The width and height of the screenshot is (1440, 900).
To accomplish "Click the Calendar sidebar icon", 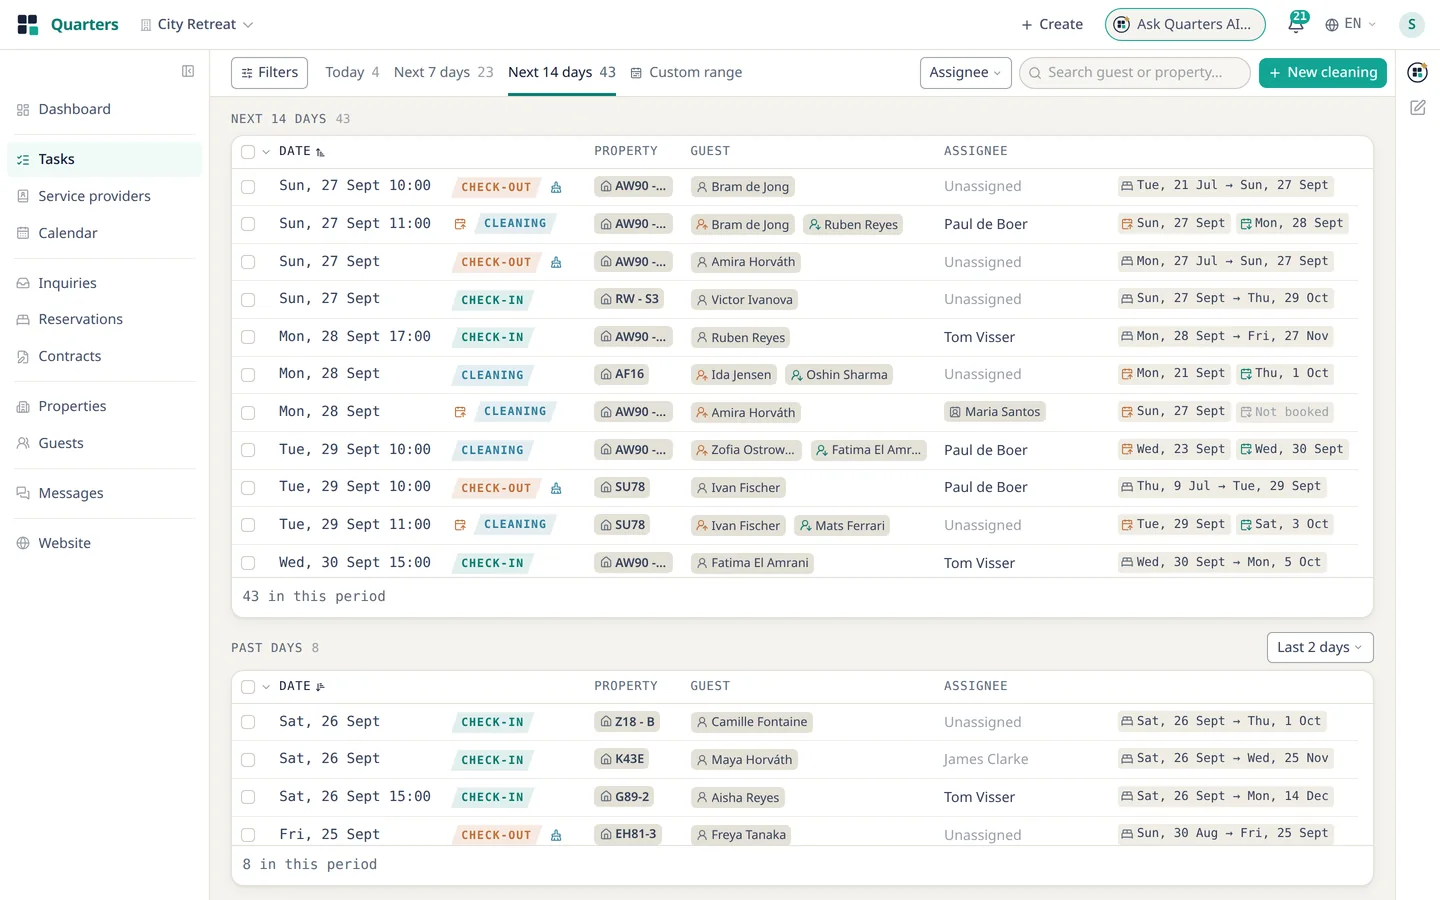I will click(23, 233).
